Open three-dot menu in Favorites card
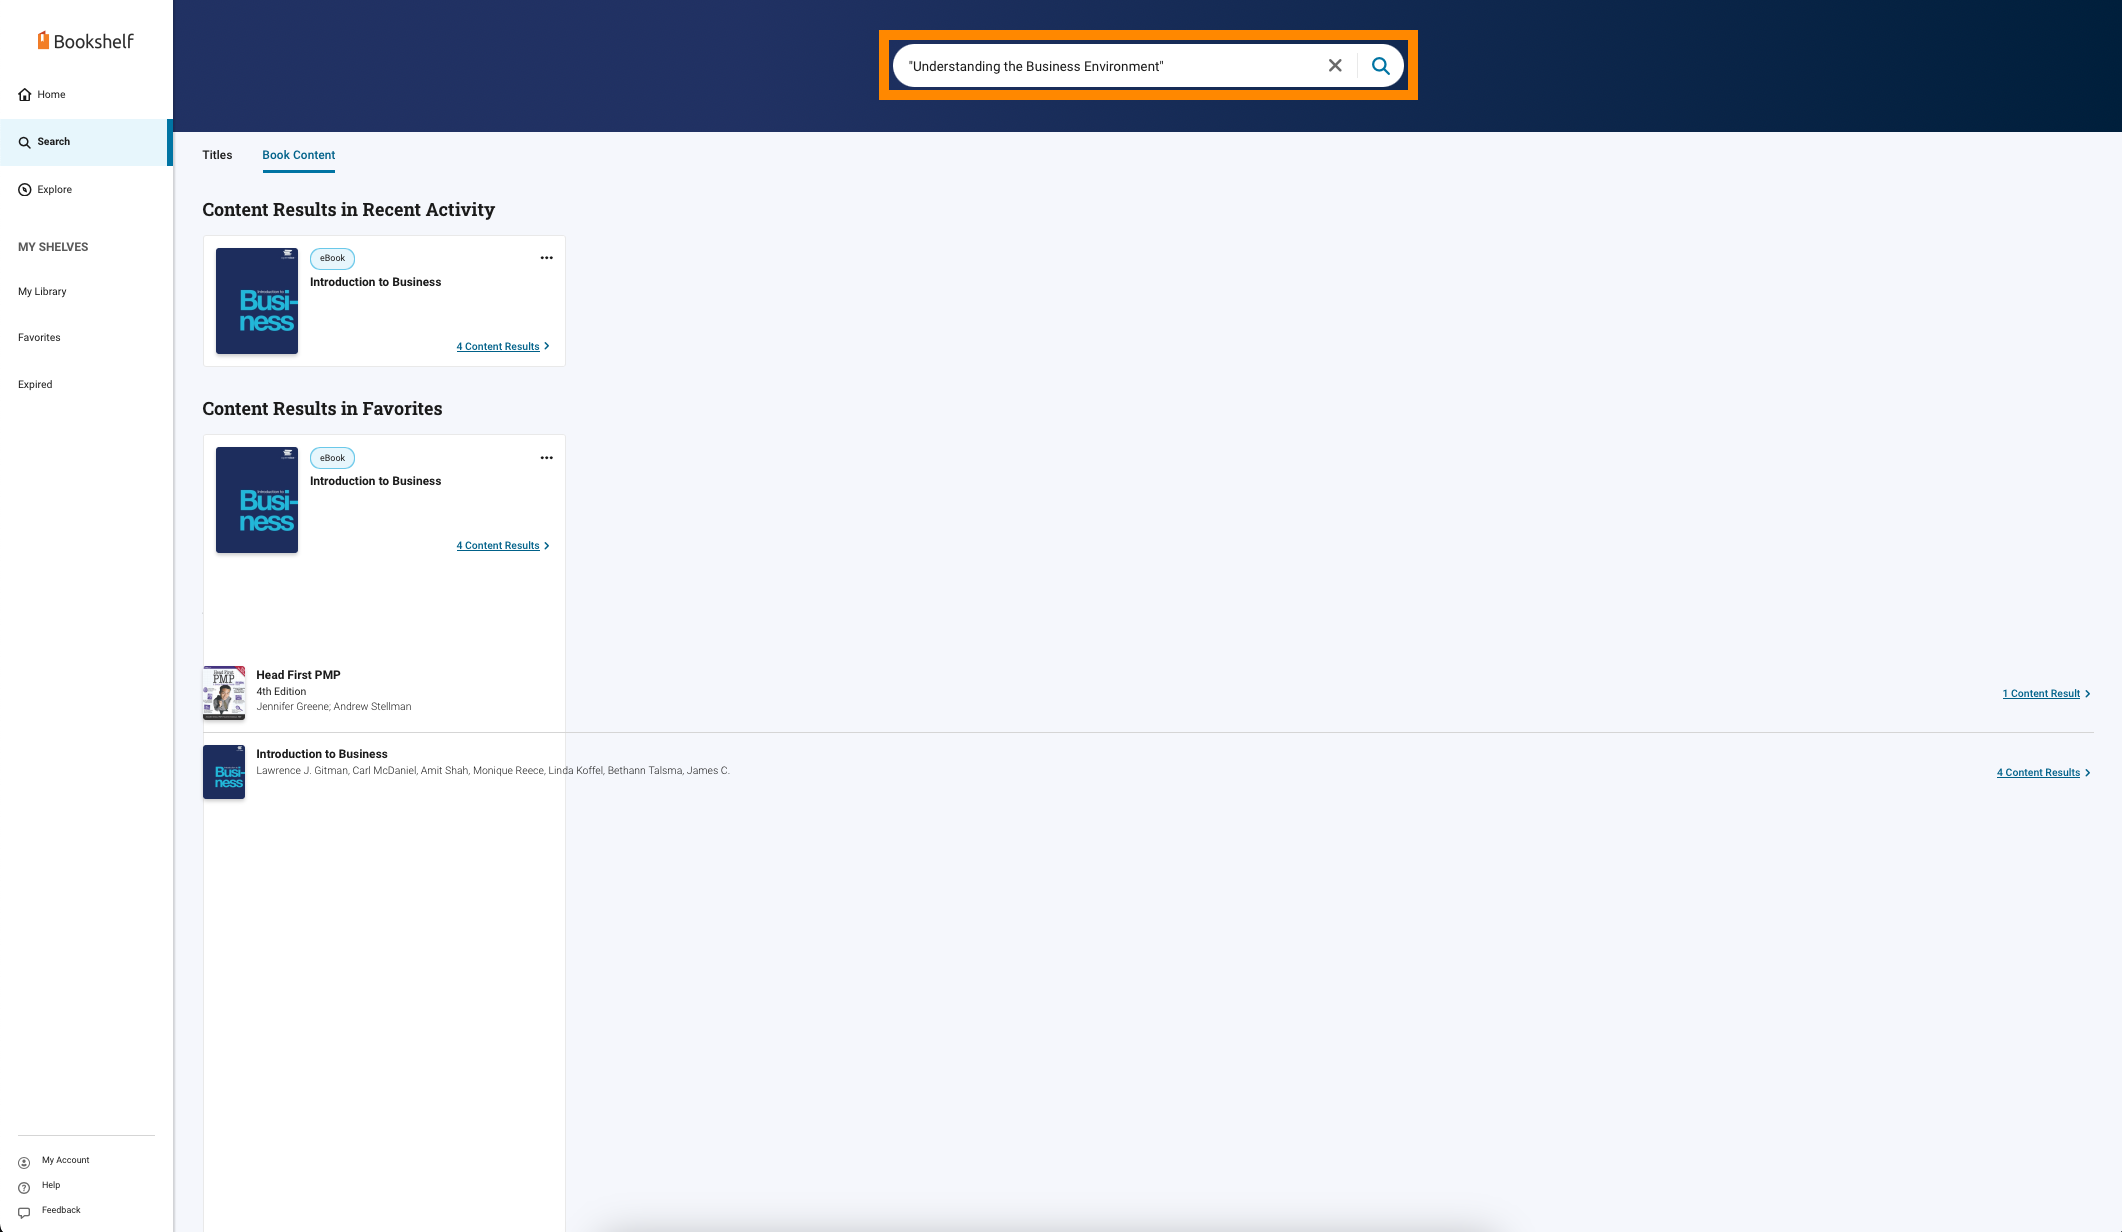 [546, 458]
